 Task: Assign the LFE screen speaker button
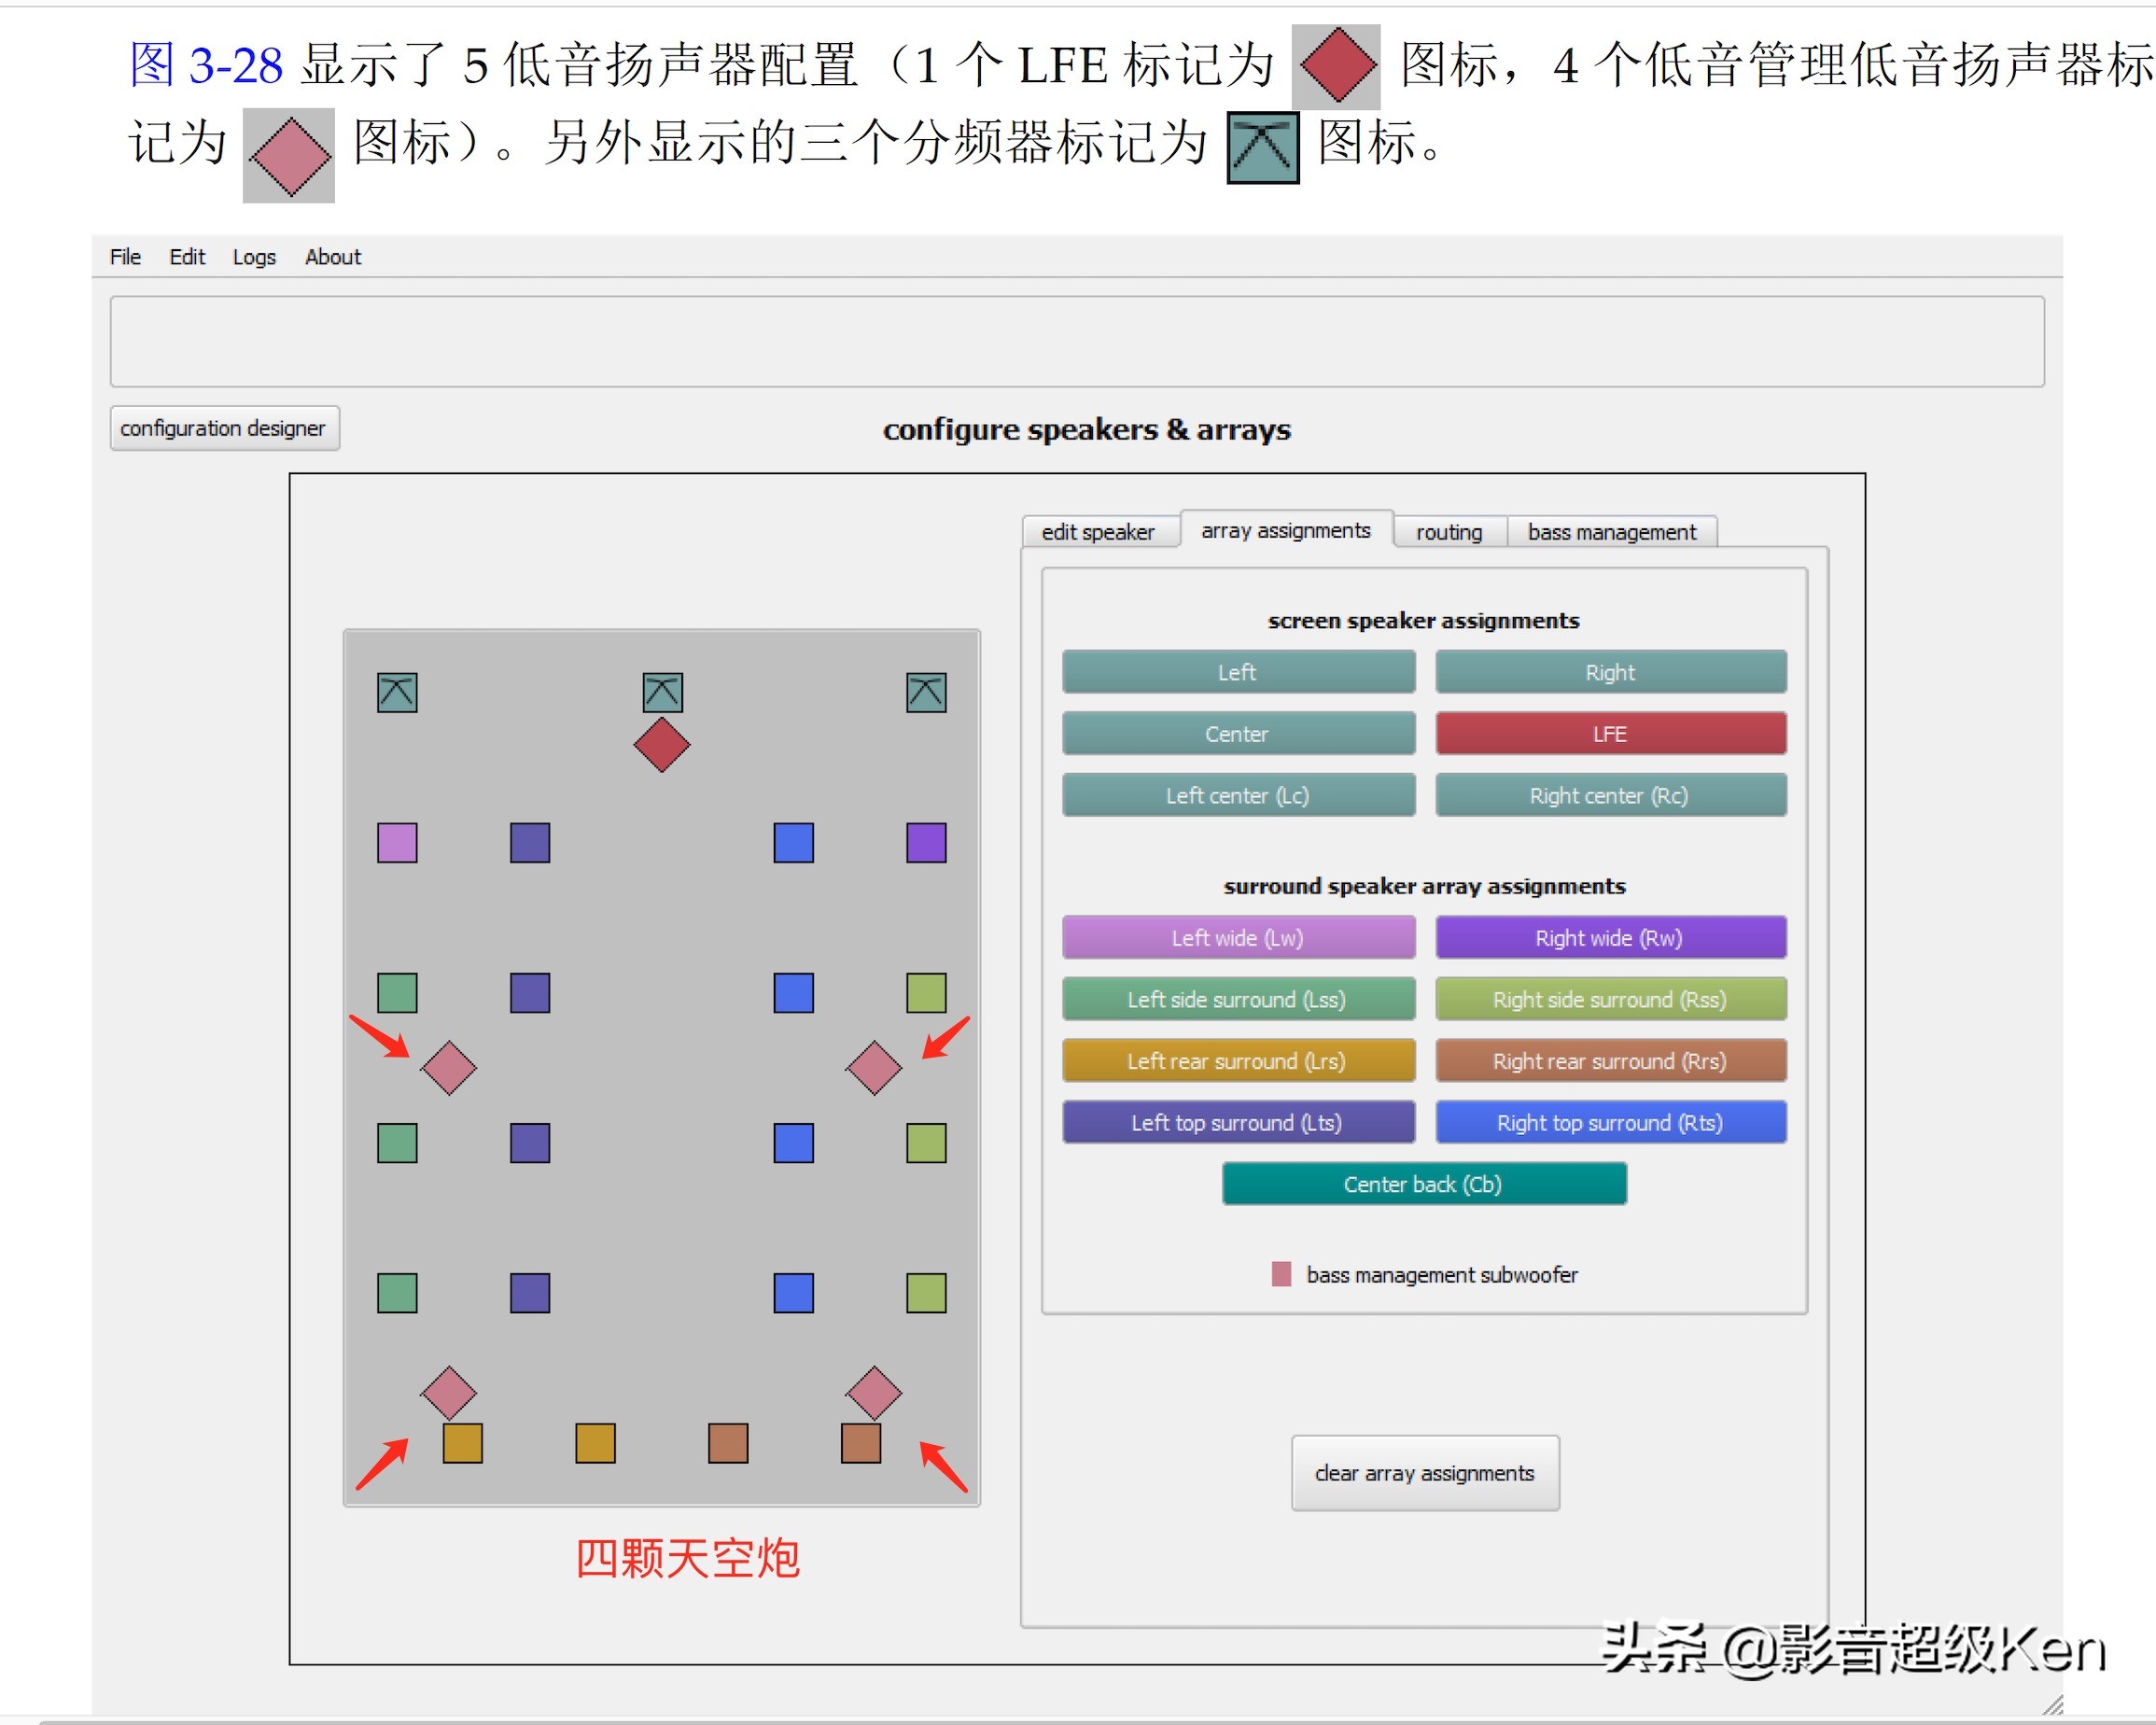pos(1611,734)
